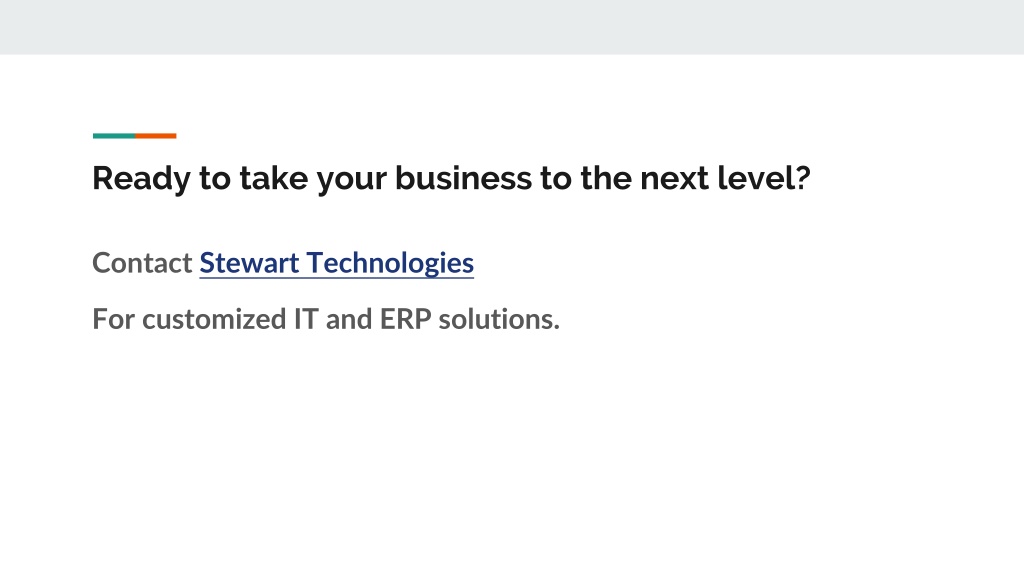
Task: Click the word next in the heading
Action: [x=674, y=178]
